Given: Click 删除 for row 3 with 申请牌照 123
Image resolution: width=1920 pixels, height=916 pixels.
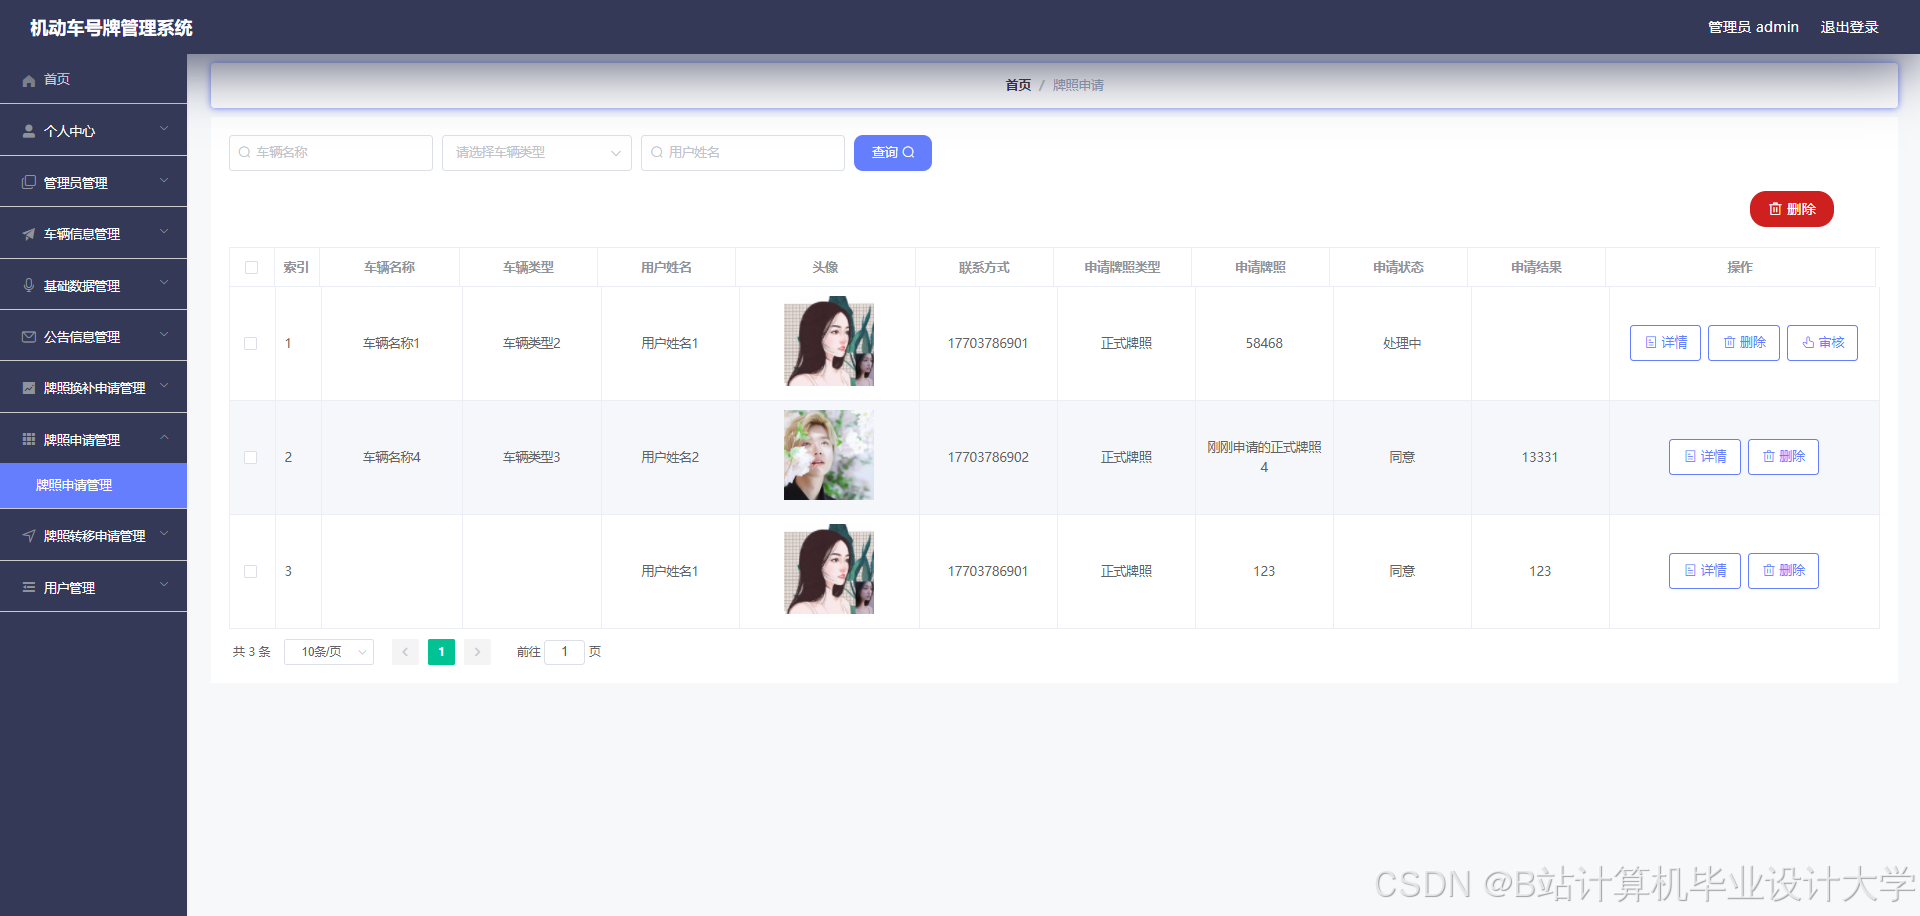Looking at the screenshot, I should (1783, 571).
